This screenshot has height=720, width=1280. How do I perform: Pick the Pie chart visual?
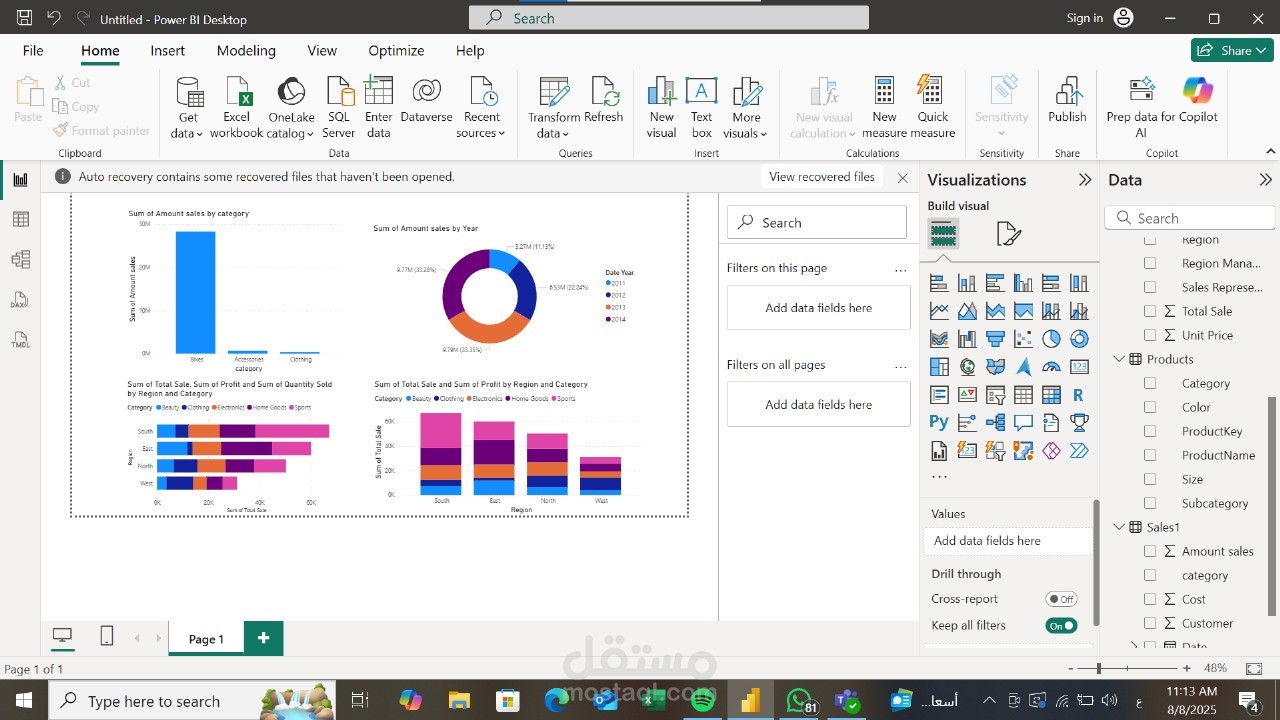pos(1051,339)
